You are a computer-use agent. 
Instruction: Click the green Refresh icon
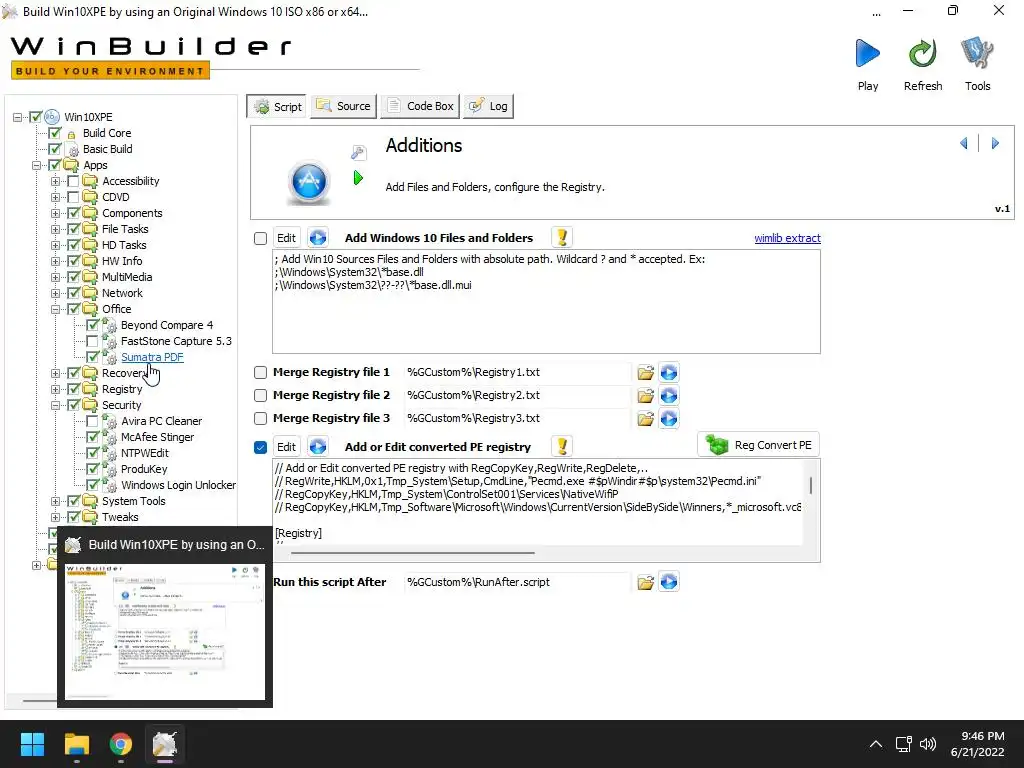click(923, 54)
